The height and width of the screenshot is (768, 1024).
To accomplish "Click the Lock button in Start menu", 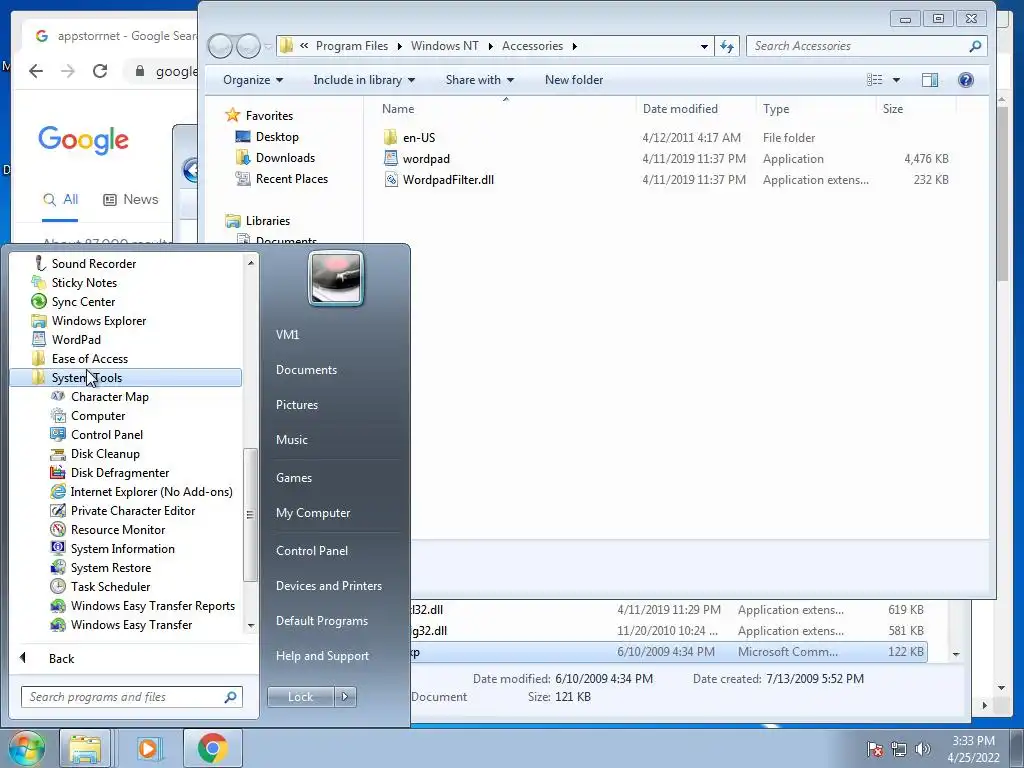I will [300, 697].
